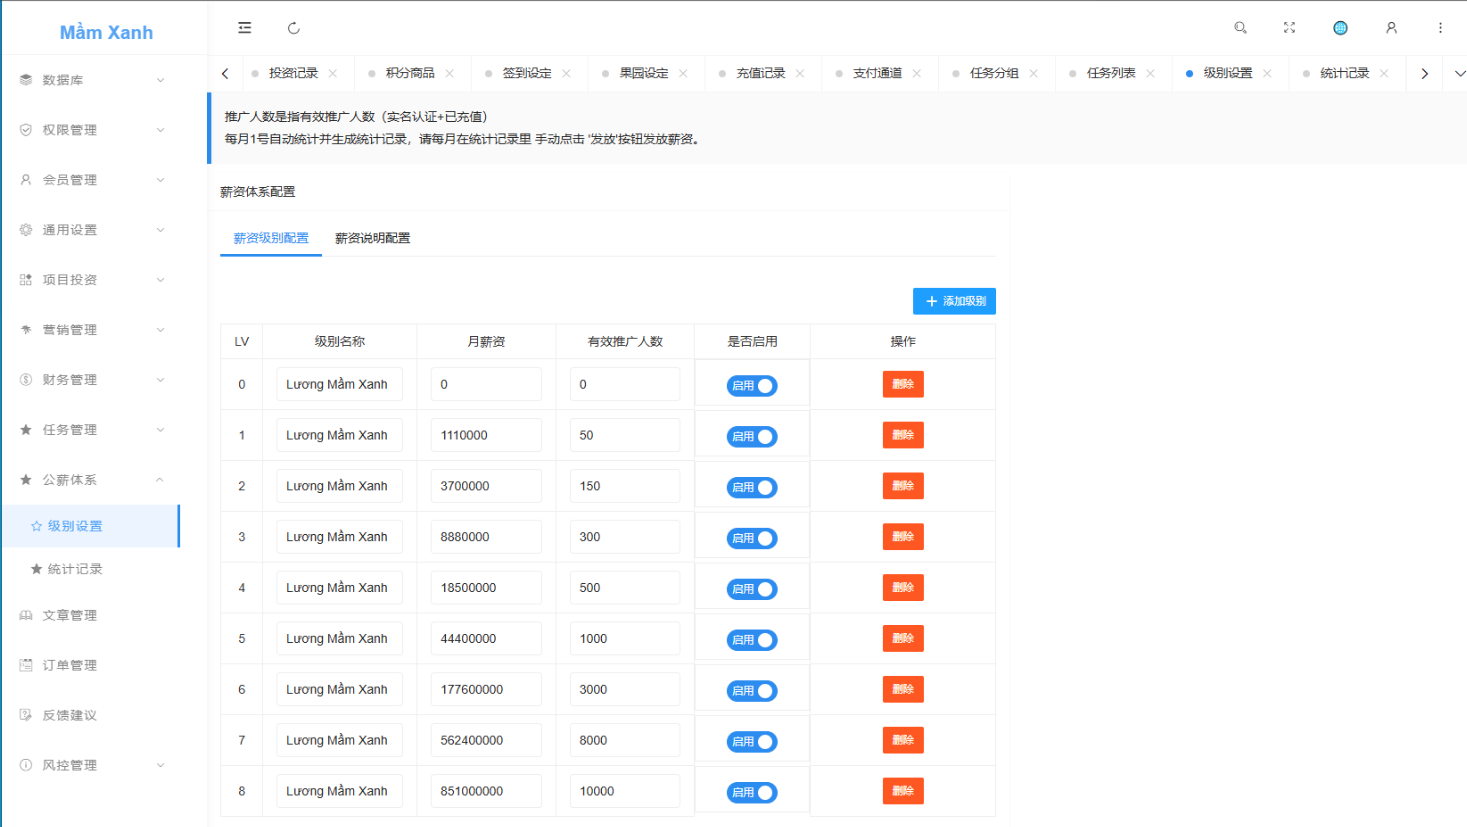This screenshot has width=1467, height=827.
Task: Disable the level 8 启用 switch
Action: tap(752, 793)
